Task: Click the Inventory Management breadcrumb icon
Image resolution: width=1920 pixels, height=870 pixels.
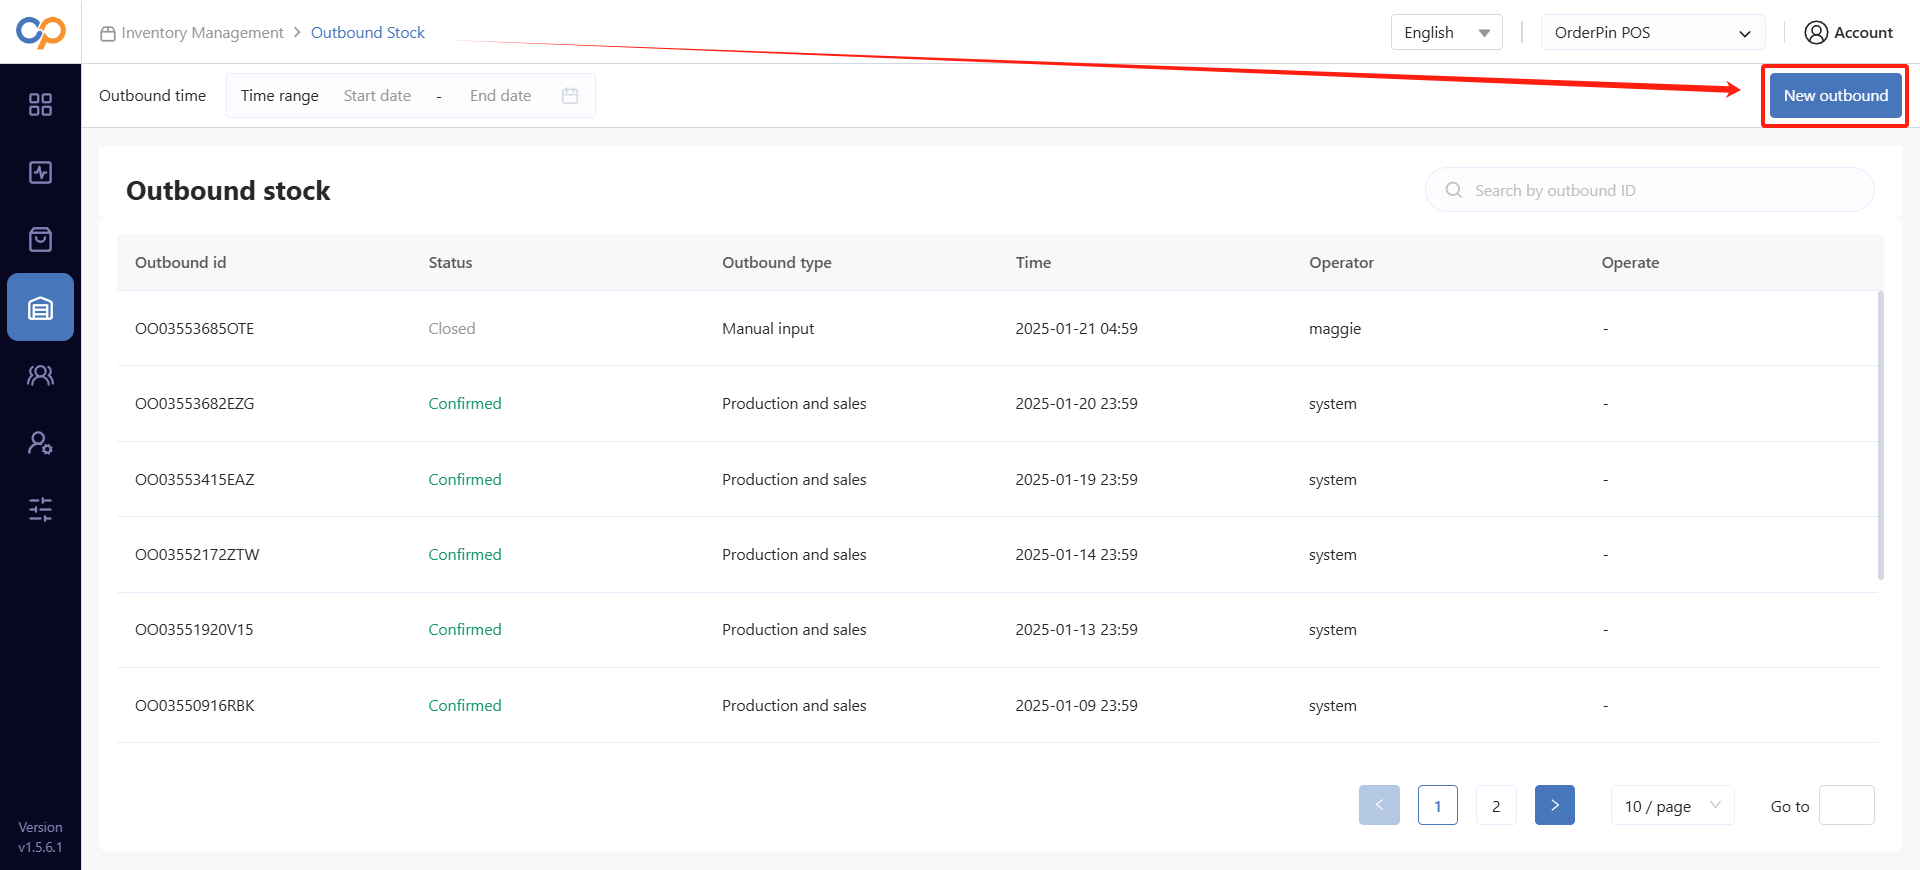Action: click(108, 33)
